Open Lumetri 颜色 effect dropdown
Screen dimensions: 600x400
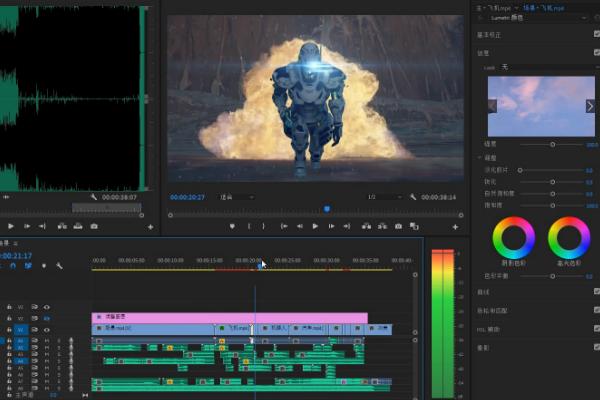pyautogui.click(x=538, y=18)
